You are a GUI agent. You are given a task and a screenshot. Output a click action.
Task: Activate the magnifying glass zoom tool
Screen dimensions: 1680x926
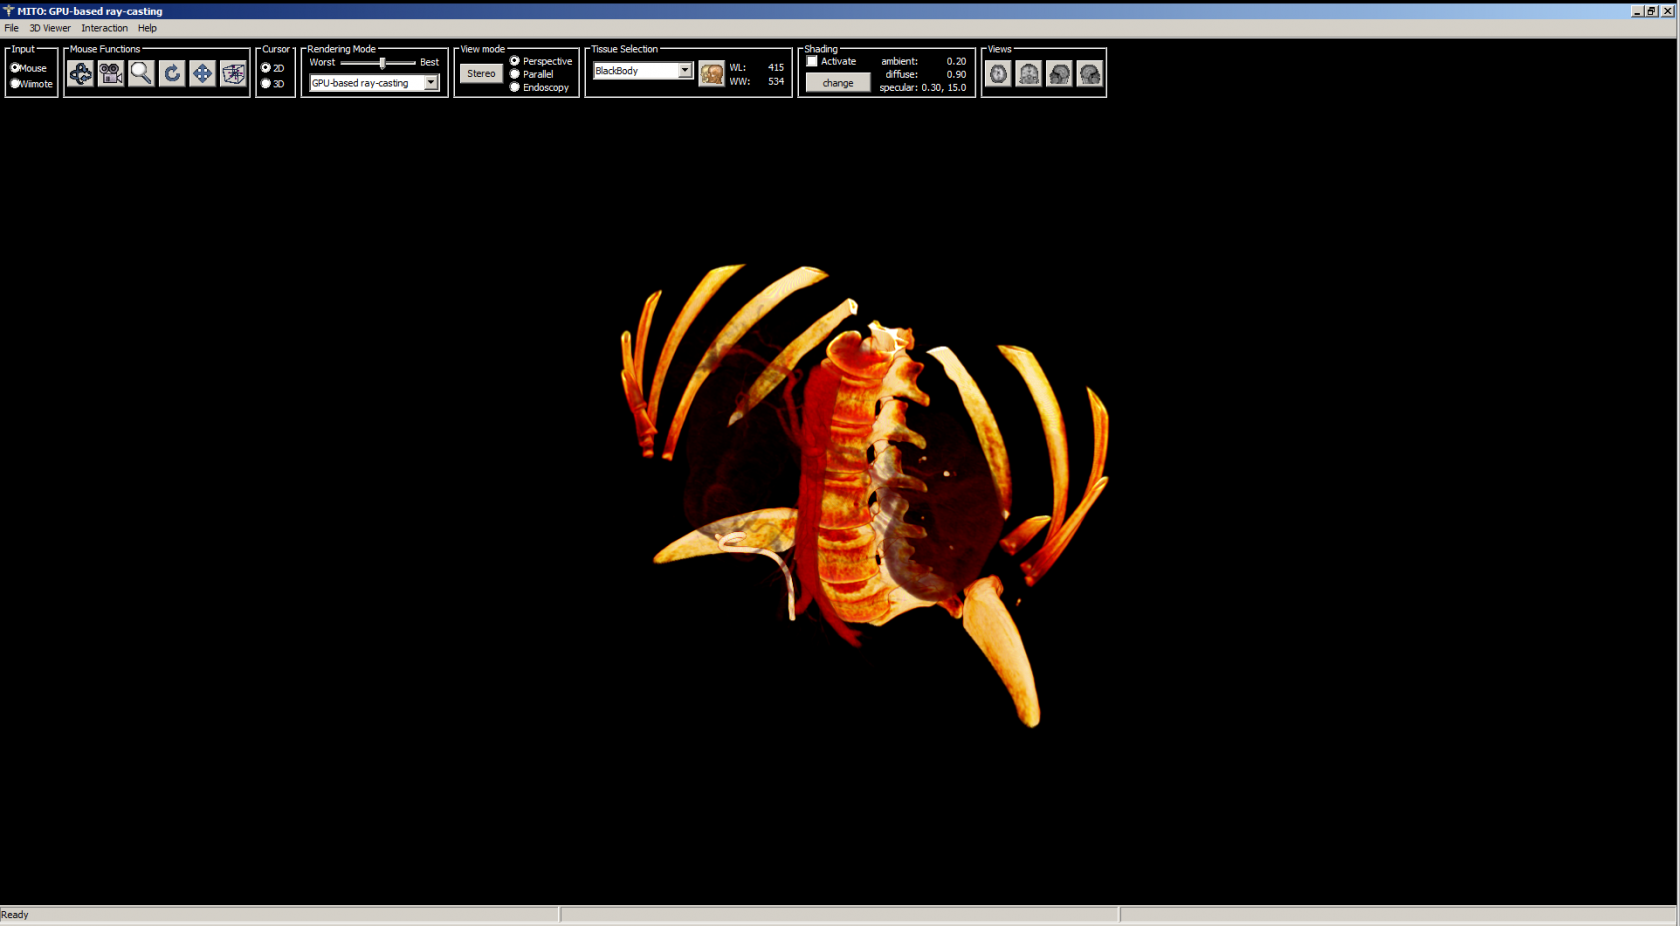pyautogui.click(x=141, y=74)
